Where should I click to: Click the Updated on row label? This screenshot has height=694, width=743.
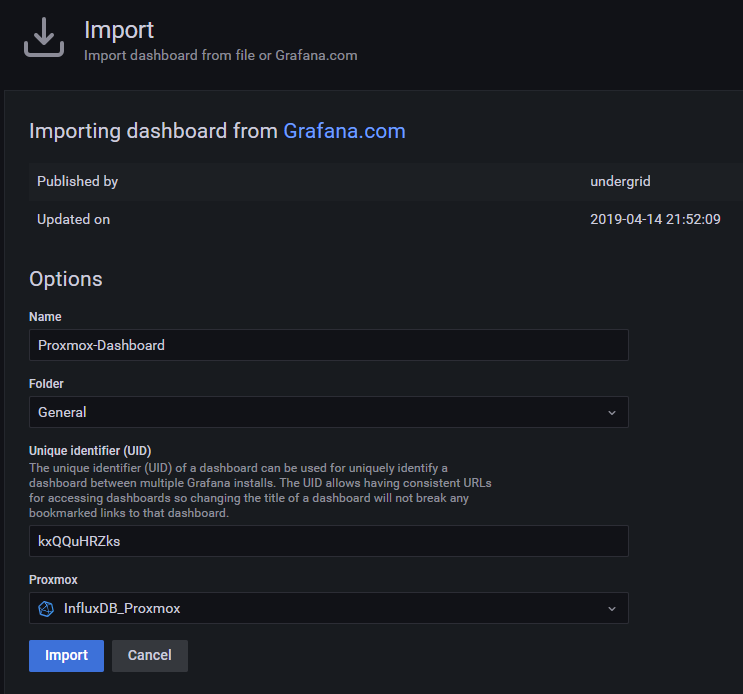tap(73, 219)
